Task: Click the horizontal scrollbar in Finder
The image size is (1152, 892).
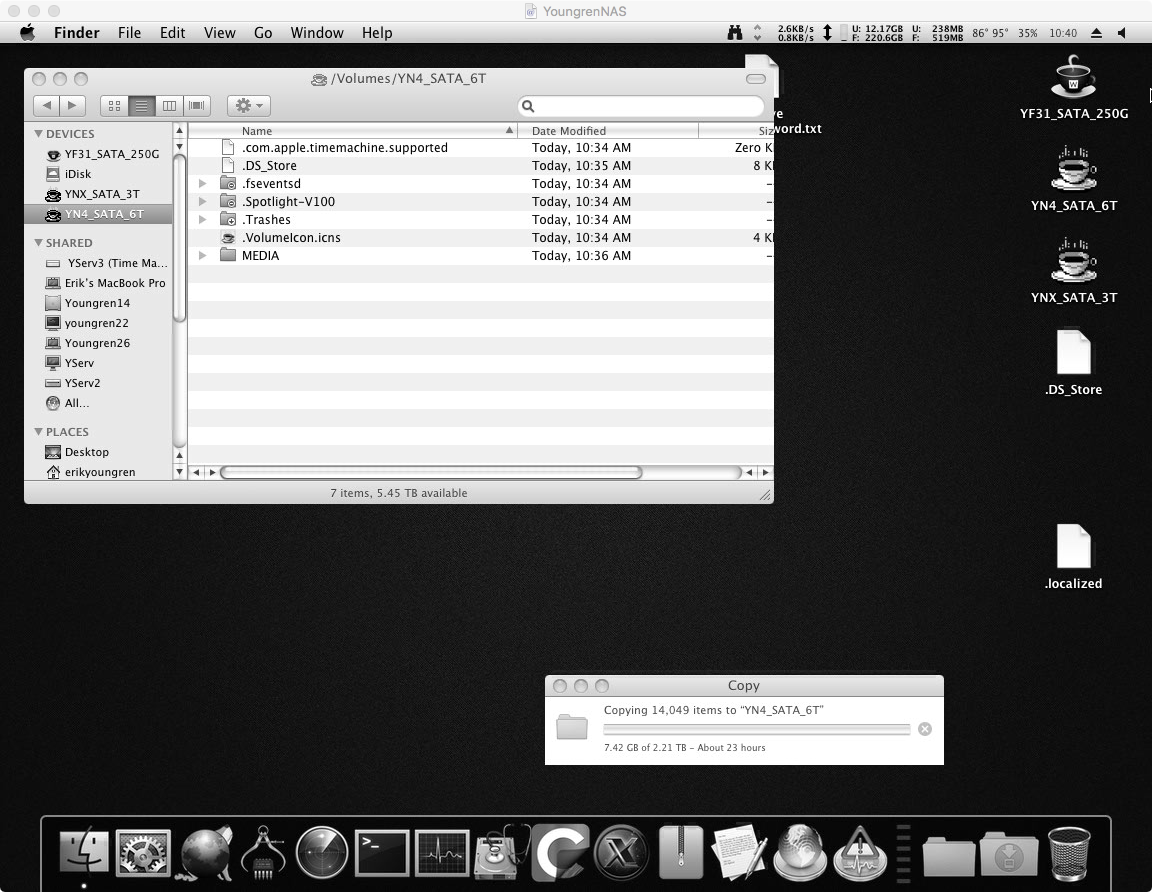Action: tap(431, 472)
